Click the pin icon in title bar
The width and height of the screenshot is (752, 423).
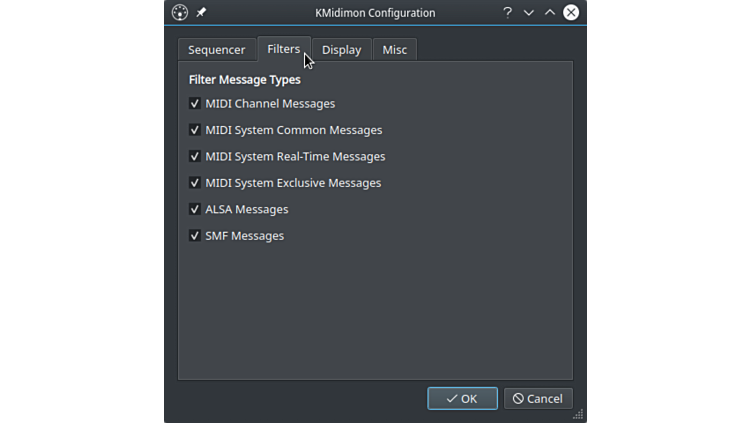[201, 13]
